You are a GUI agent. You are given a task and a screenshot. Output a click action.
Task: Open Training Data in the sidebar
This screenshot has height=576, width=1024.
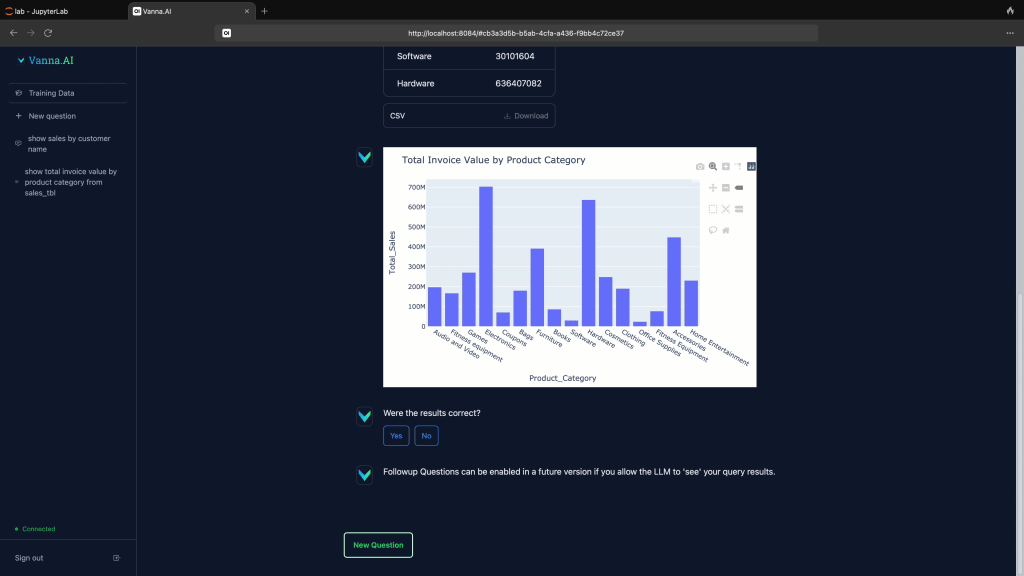pos(51,93)
